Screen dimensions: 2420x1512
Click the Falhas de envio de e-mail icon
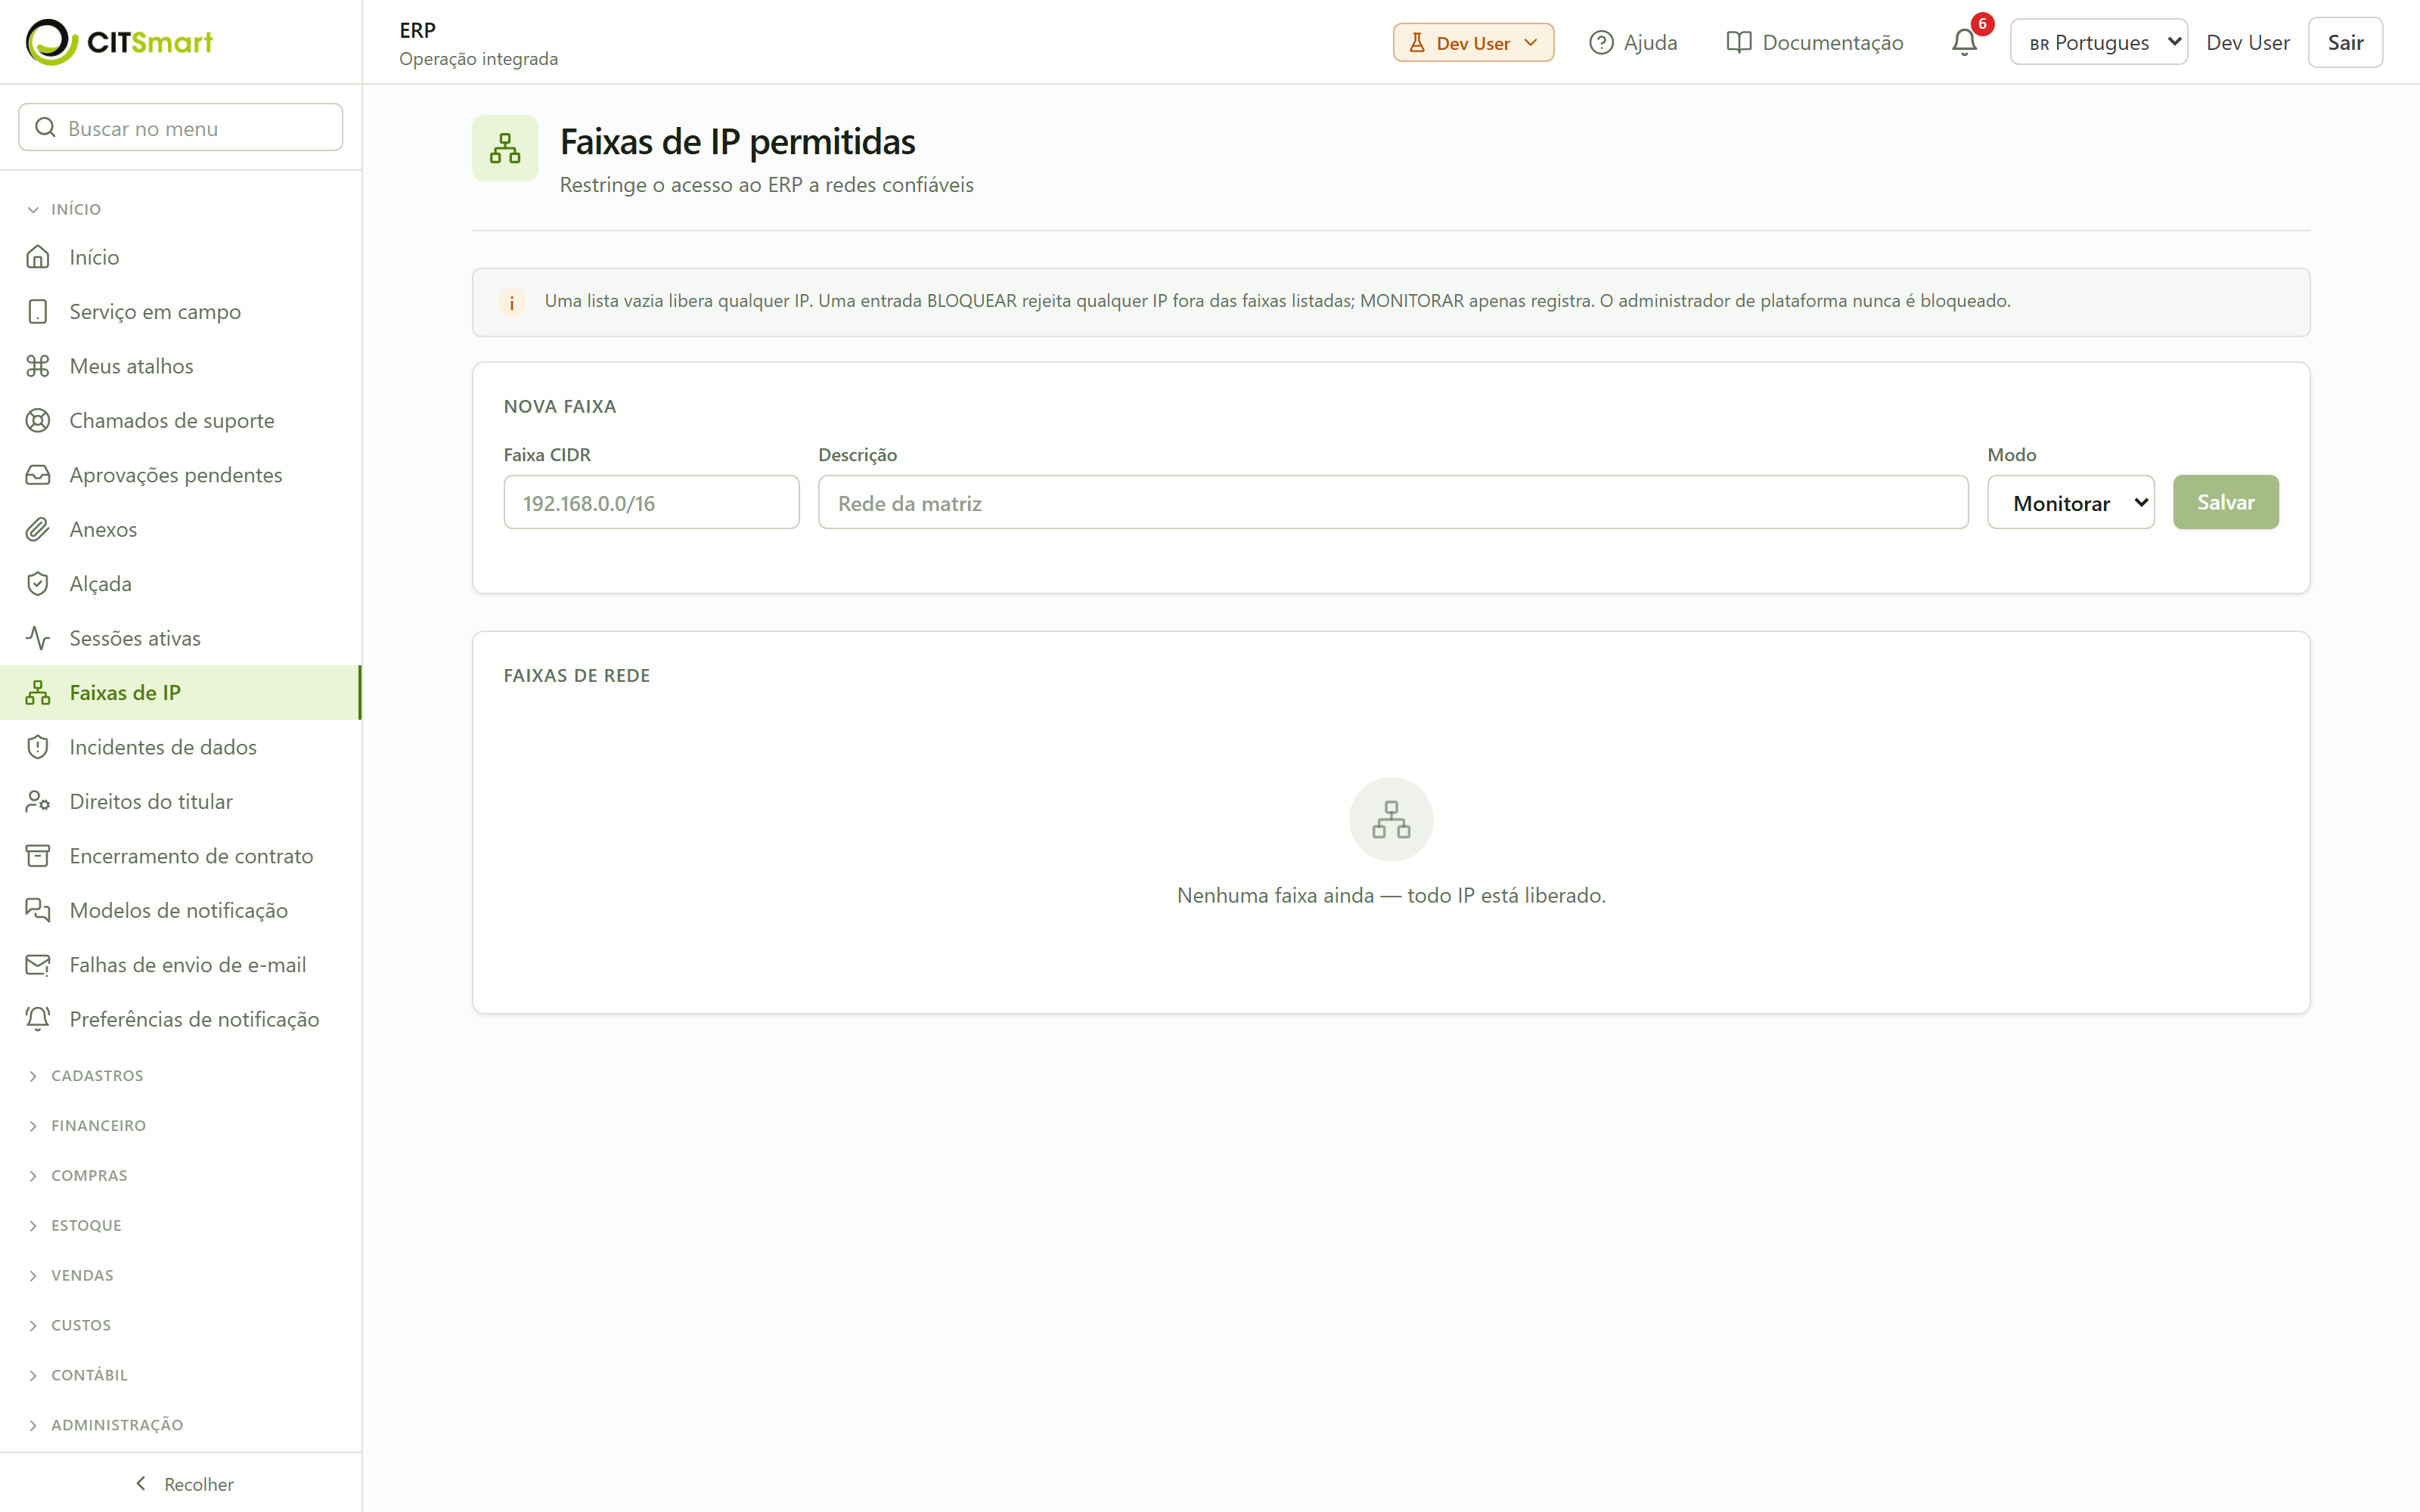38,965
